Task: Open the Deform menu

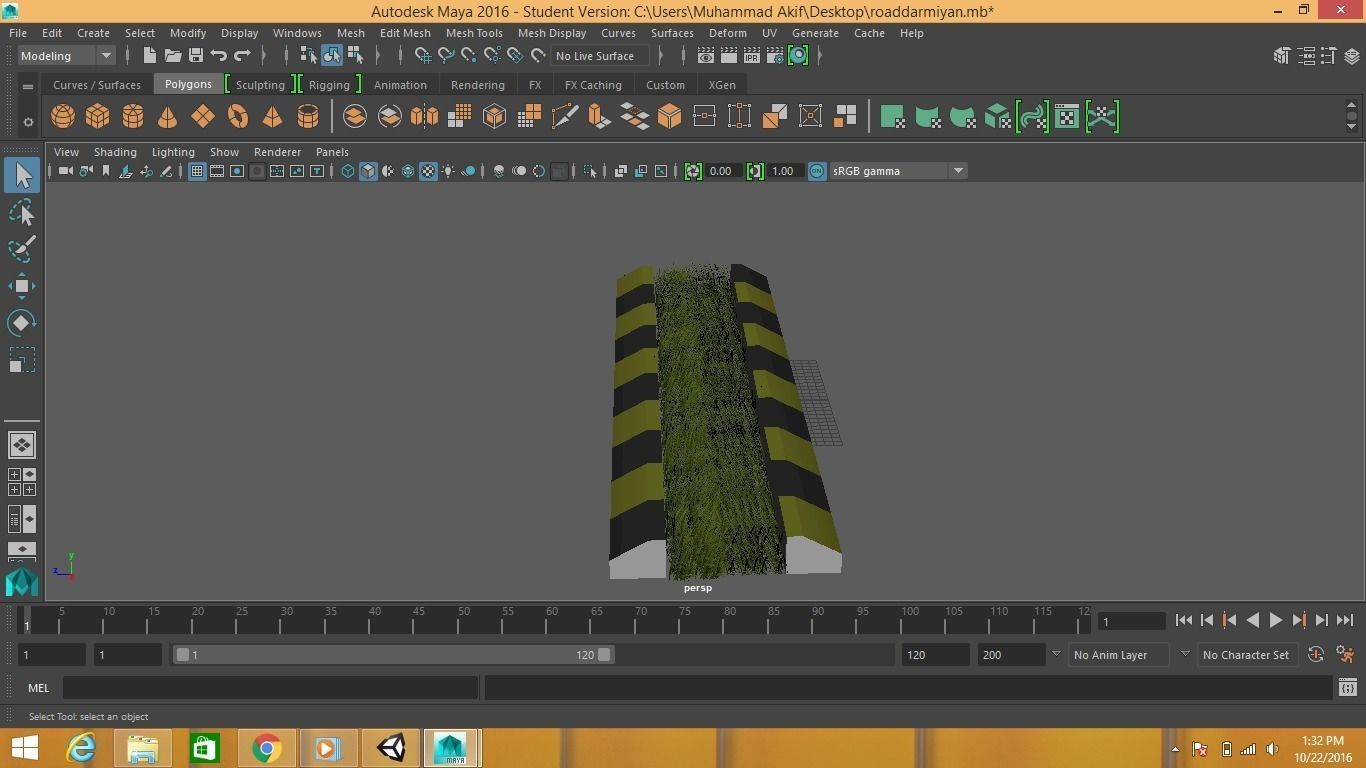Action: tap(728, 33)
